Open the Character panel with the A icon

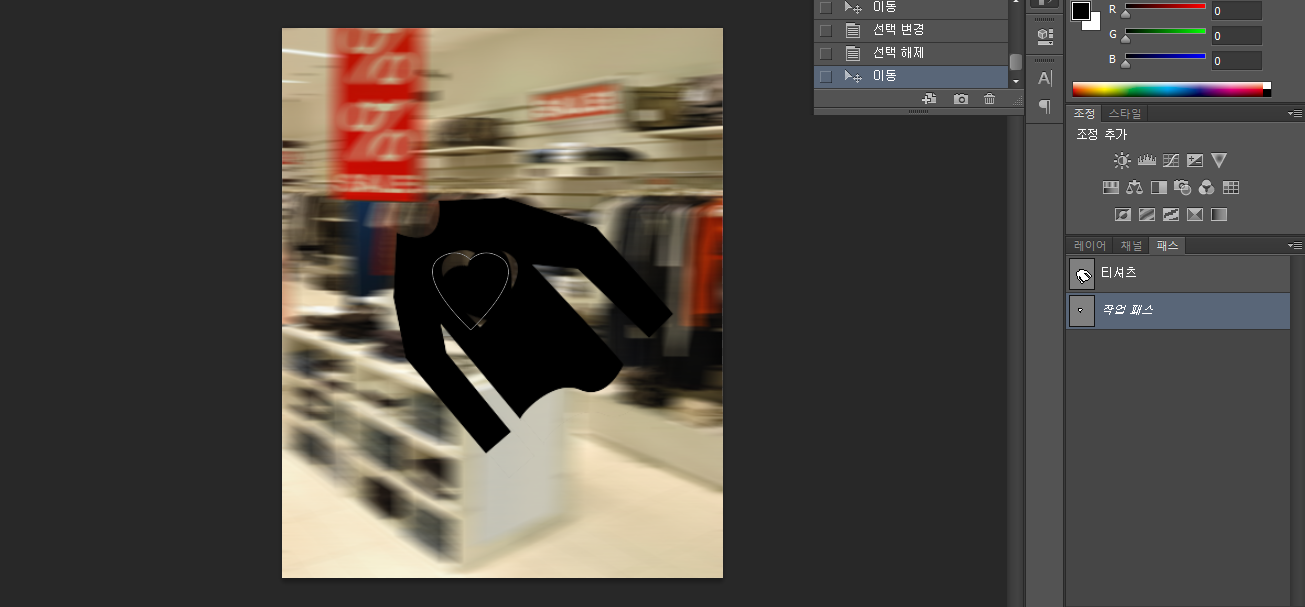[x=1043, y=77]
